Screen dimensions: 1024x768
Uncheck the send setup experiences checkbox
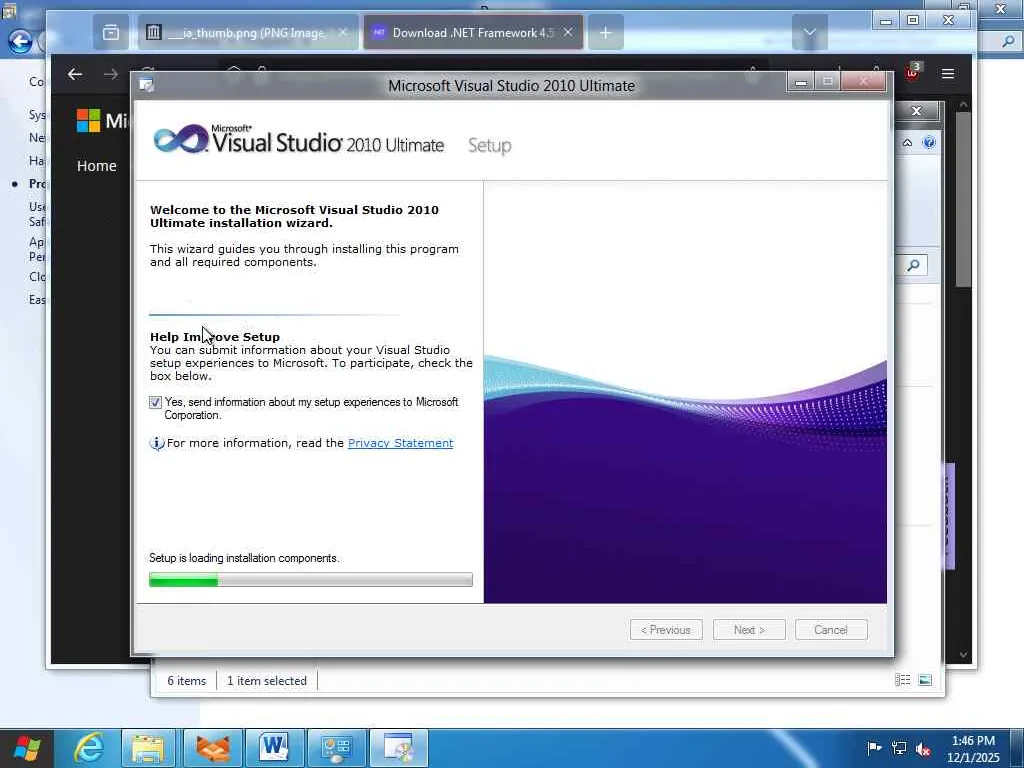(x=155, y=402)
